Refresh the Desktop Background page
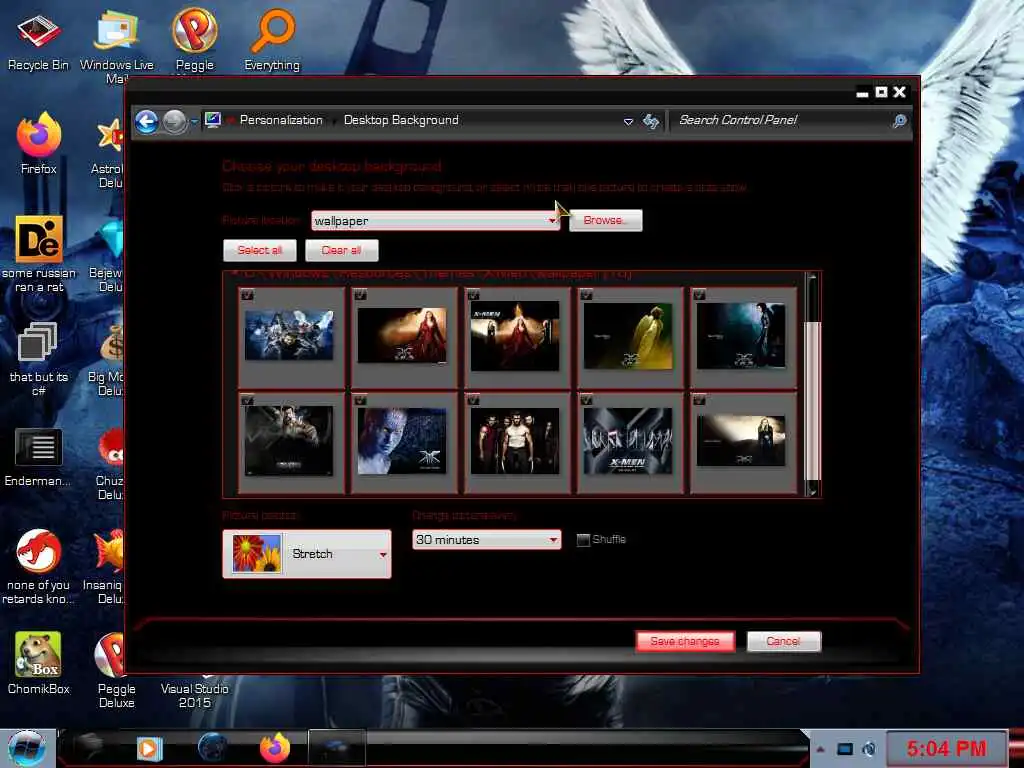The width and height of the screenshot is (1024, 768). pos(650,121)
